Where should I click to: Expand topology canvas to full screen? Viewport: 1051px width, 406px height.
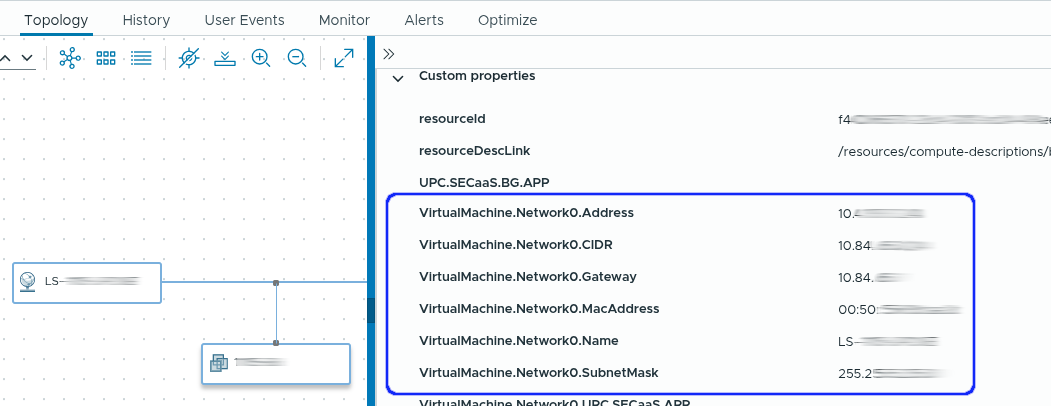point(344,58)
